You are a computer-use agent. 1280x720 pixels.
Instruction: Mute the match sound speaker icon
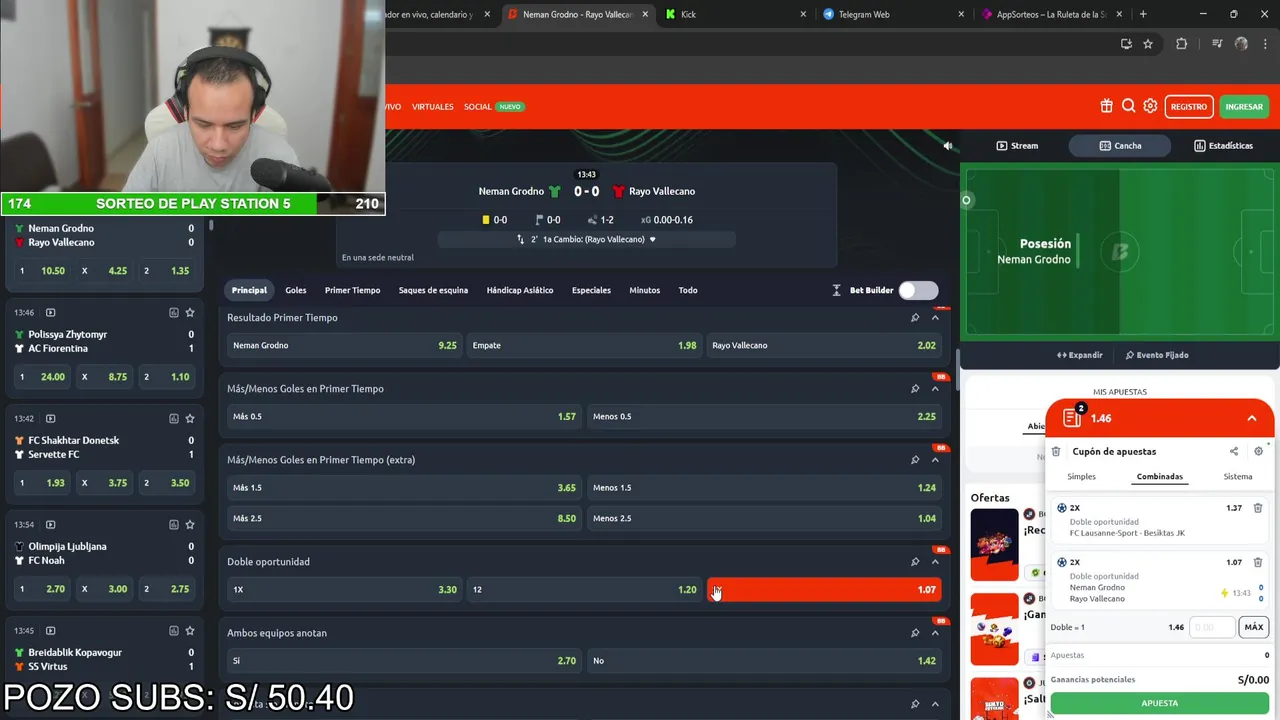coord(948,146)
